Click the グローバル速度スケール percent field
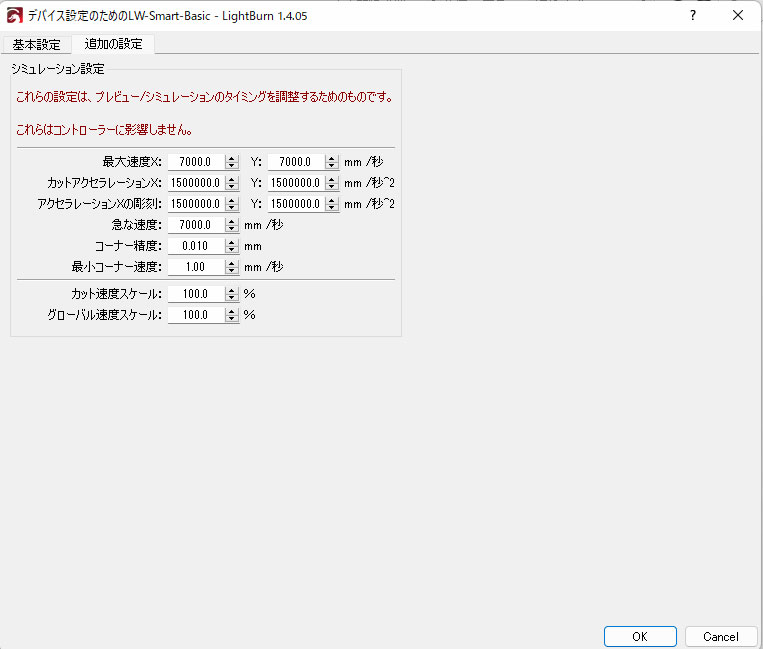The image size is (763, 649). click(x=196, y=315)
